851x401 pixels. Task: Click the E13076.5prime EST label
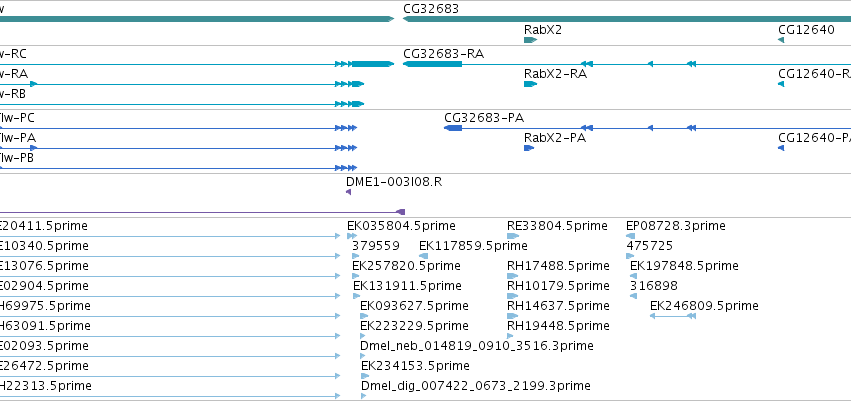[44, 266]
